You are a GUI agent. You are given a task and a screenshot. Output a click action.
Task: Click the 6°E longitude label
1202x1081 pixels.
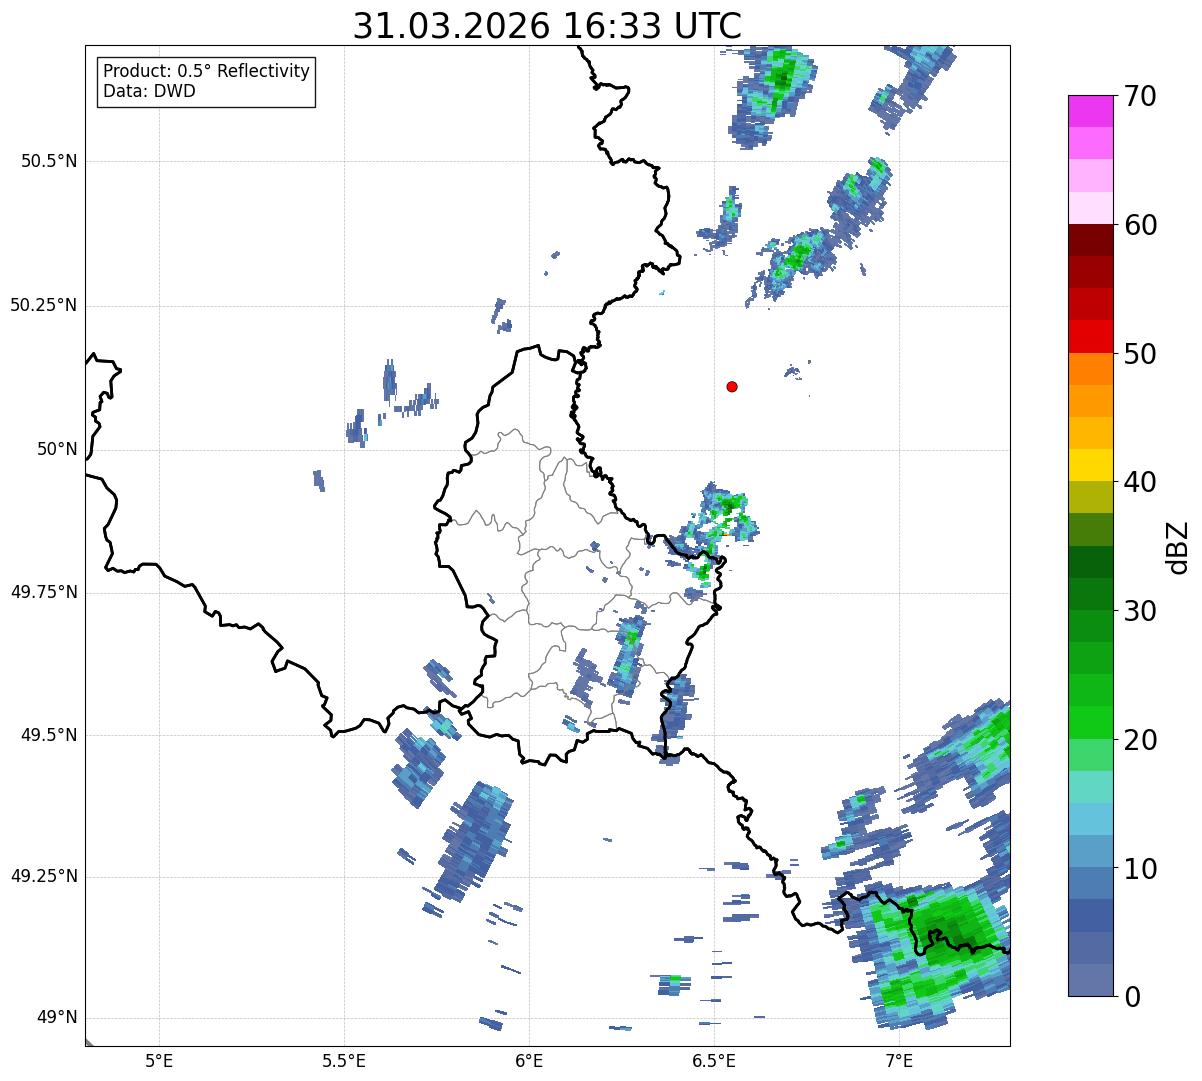[x=529, y=1061]
